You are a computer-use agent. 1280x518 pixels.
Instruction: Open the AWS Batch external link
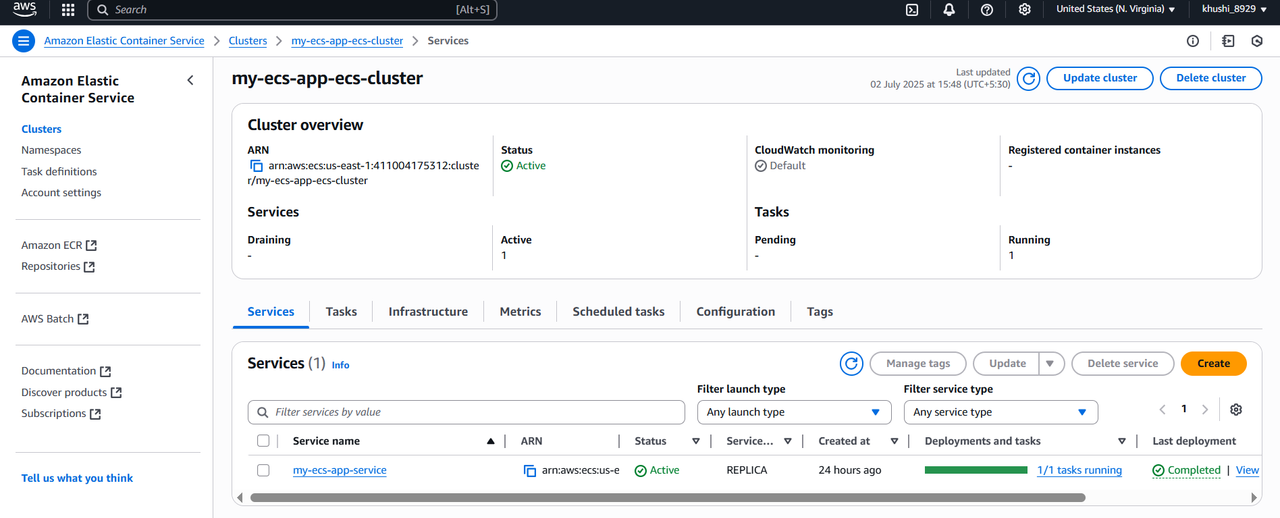click(55, 319)
